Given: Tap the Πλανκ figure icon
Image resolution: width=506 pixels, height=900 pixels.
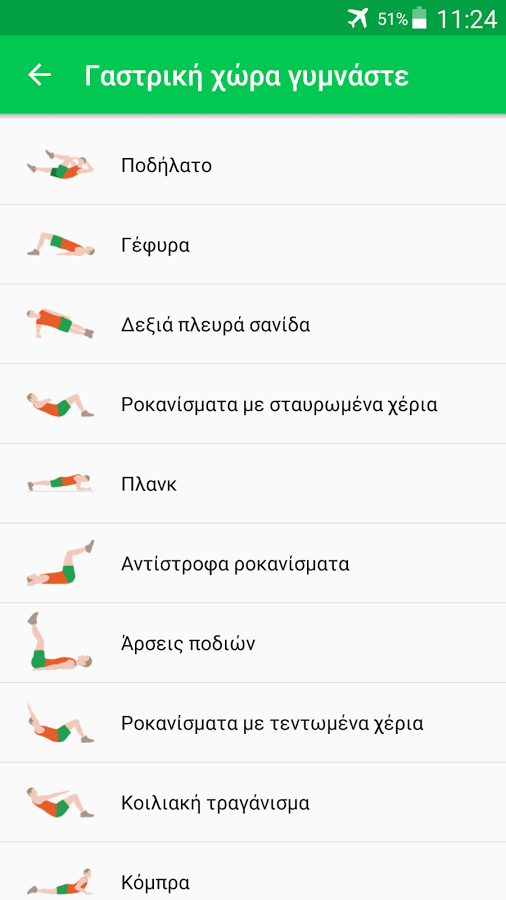Looking at the screenshot, I should pyautogui.click(x=60, y=483).
